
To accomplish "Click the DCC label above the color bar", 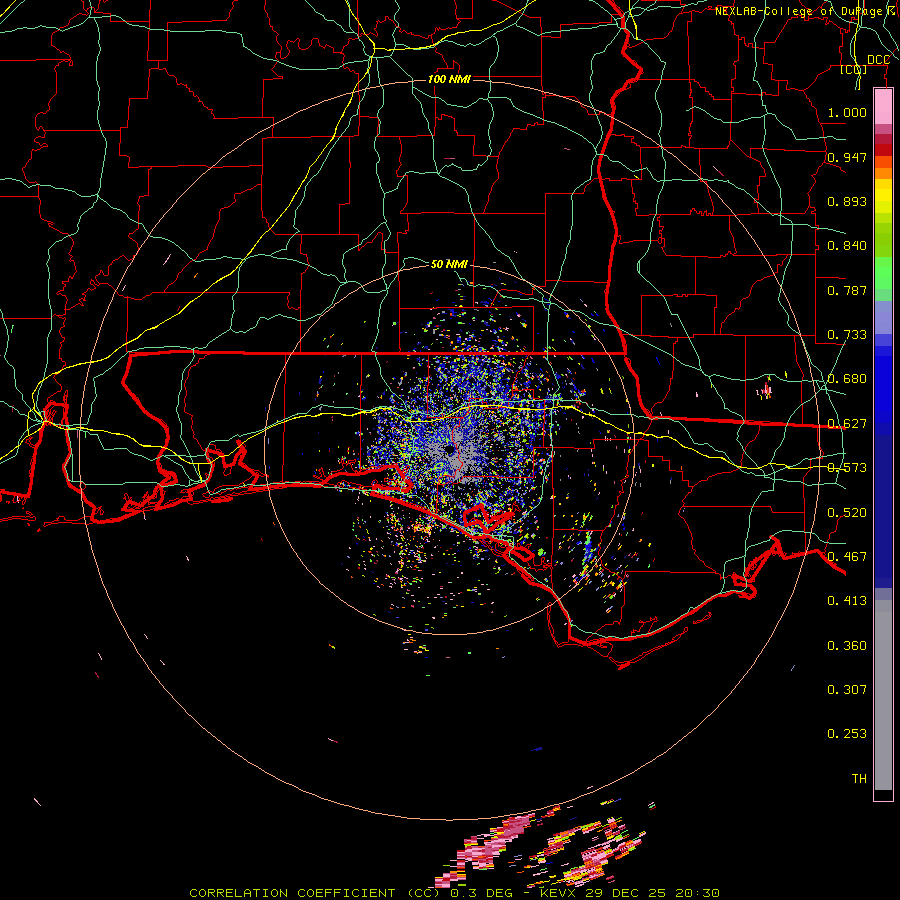I will [878, 60].
